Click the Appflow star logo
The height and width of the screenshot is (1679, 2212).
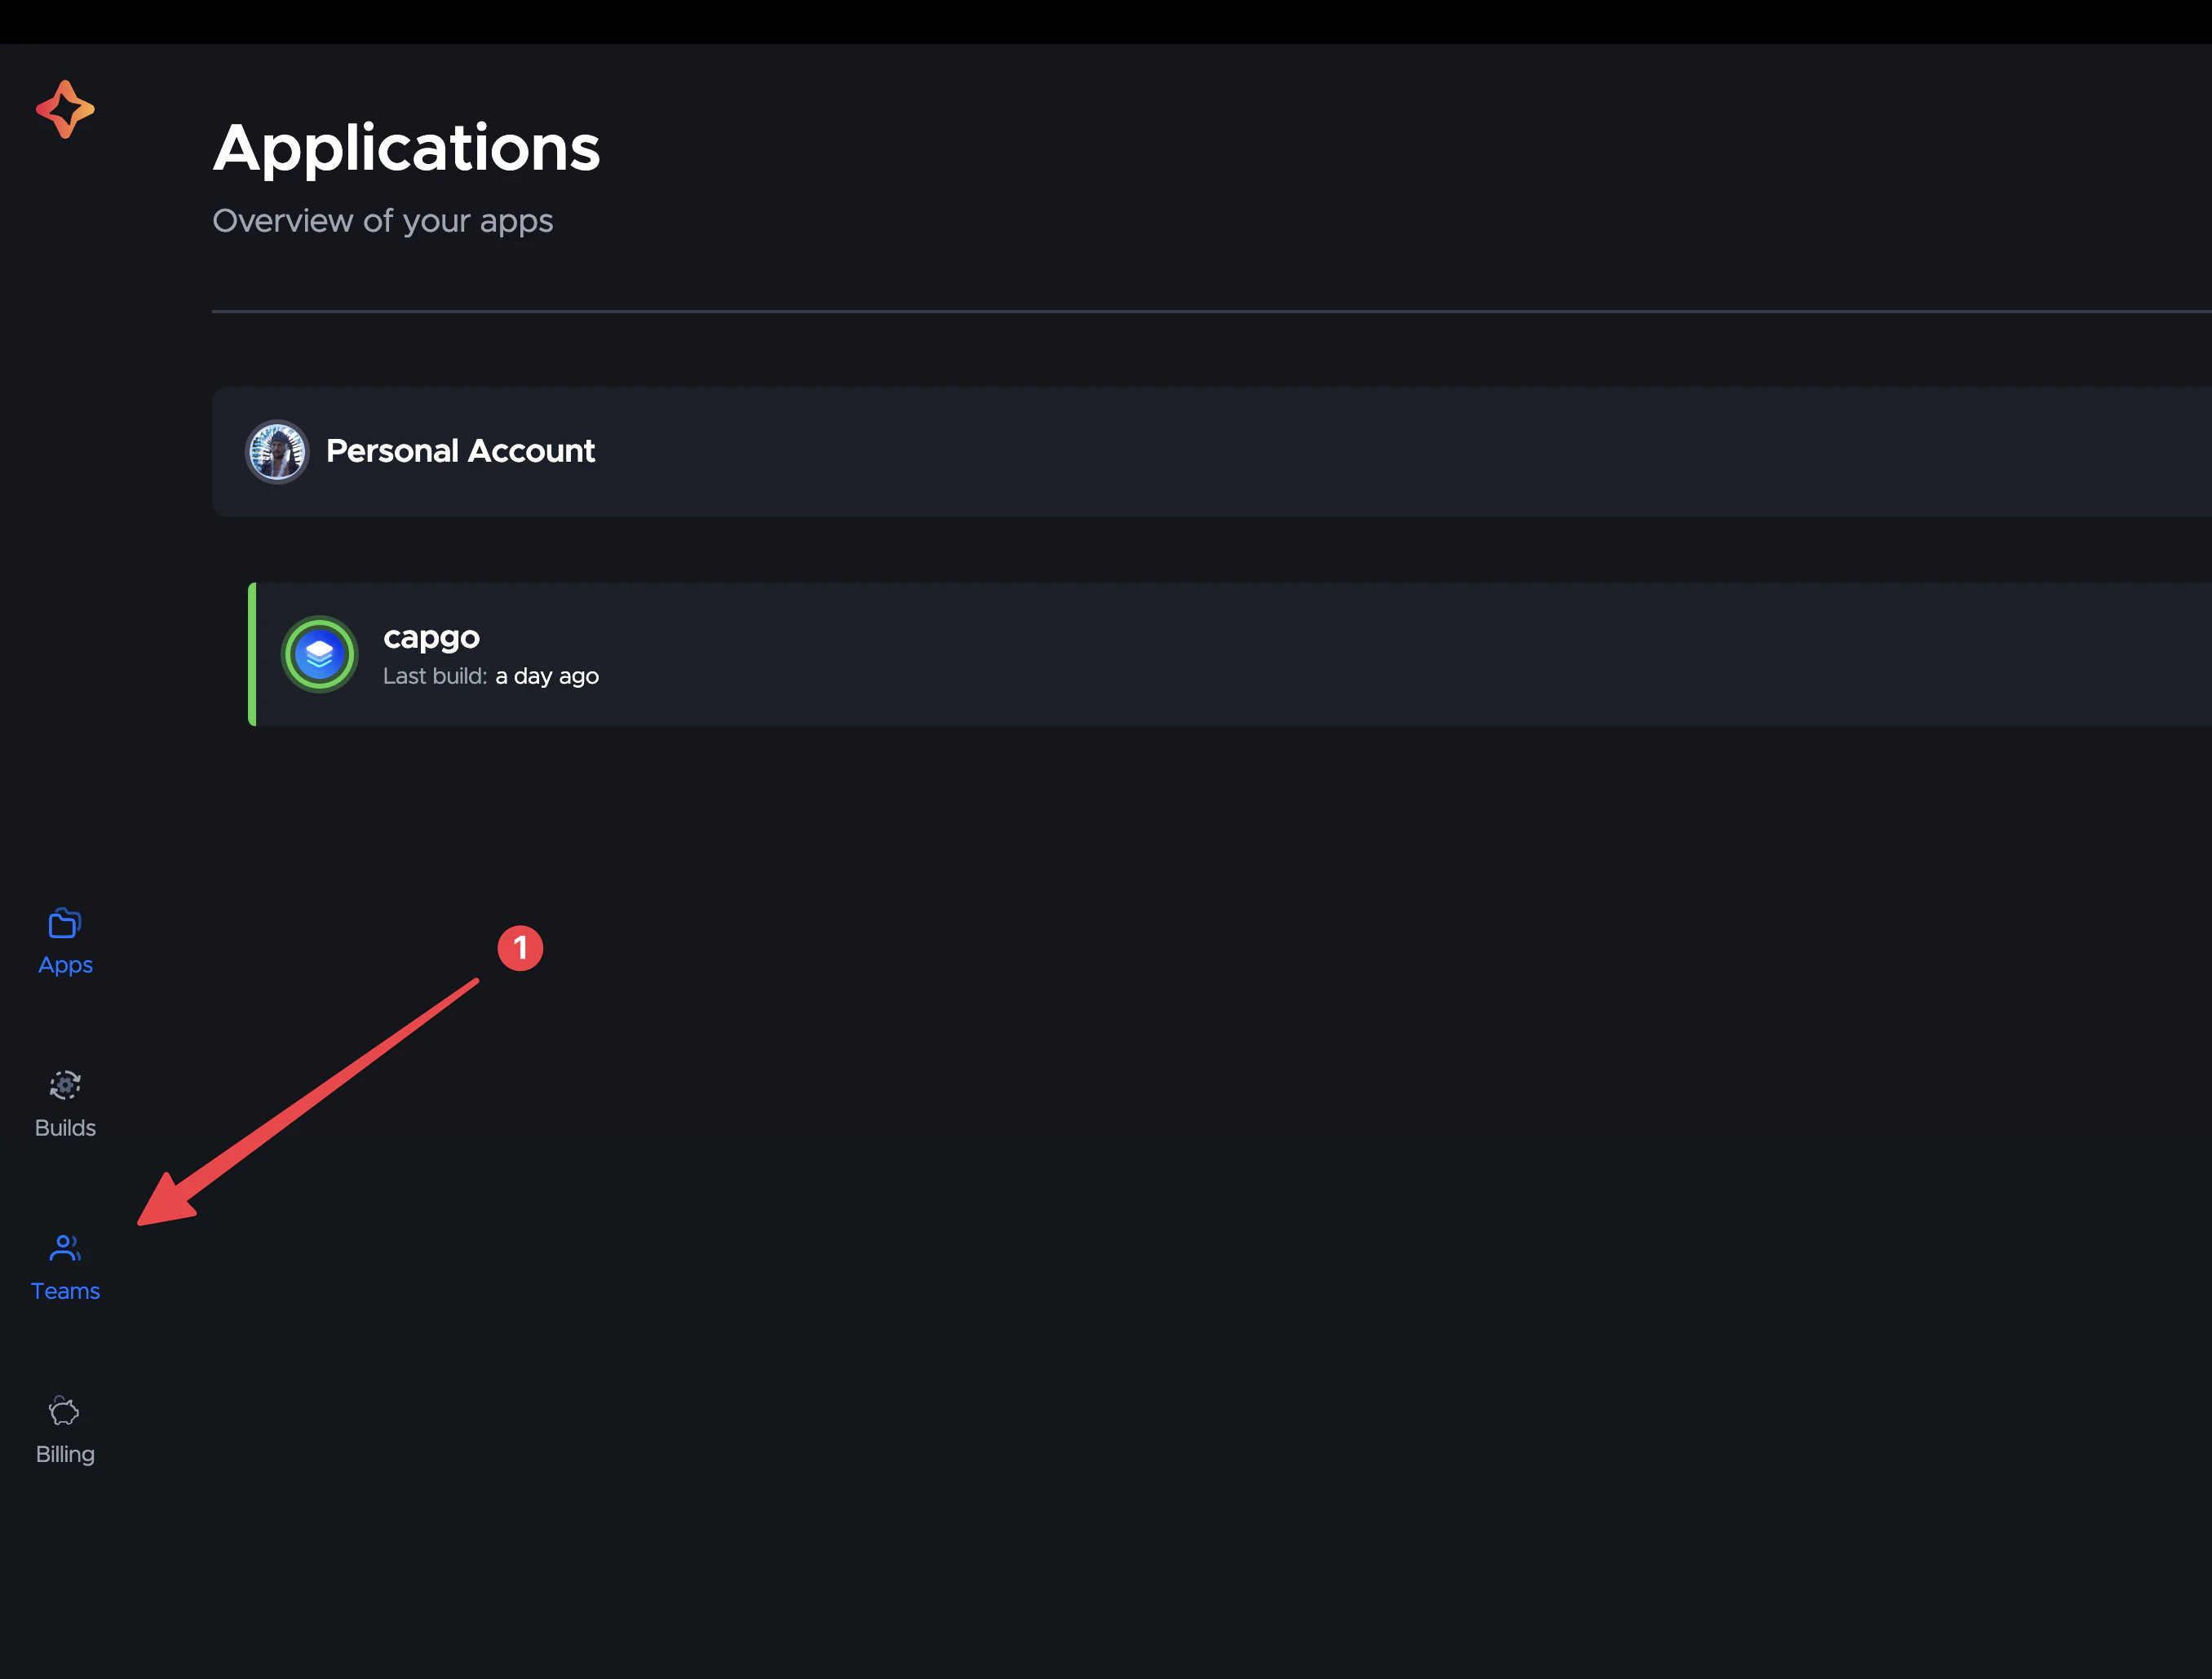[x=65, y=109]
